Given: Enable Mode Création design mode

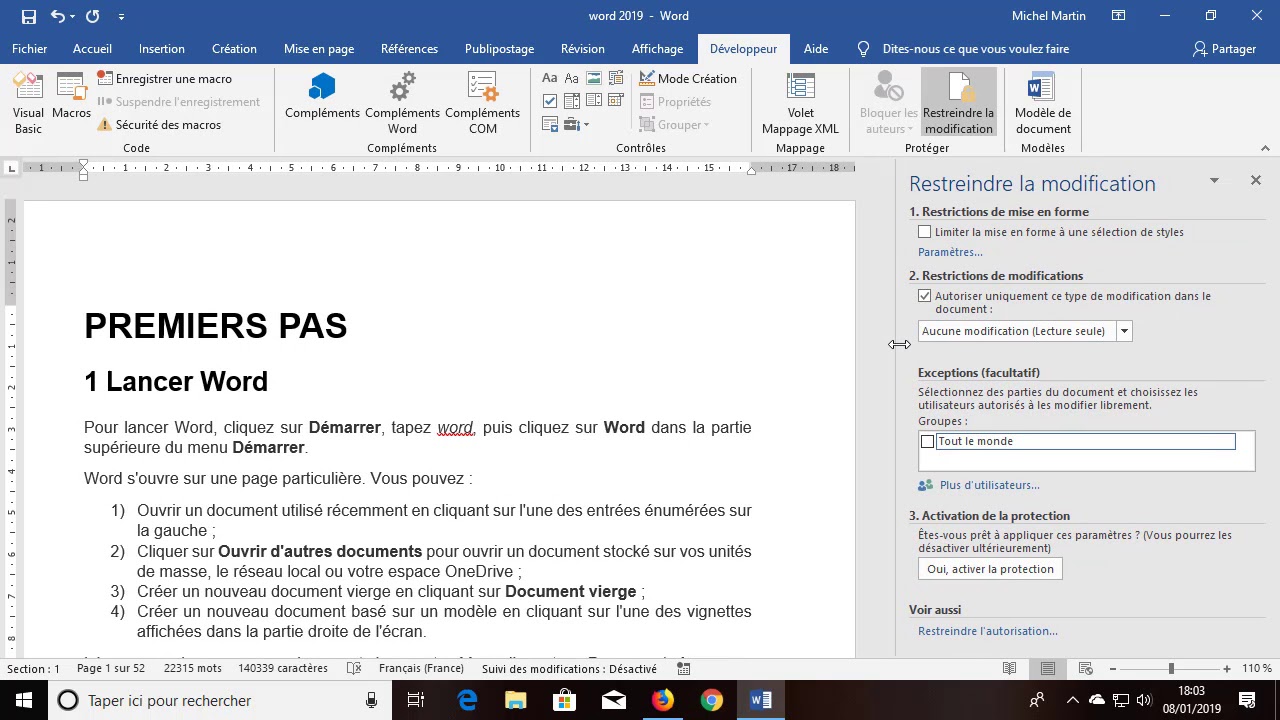Looking at the screenshot, I should coord(687,79).
